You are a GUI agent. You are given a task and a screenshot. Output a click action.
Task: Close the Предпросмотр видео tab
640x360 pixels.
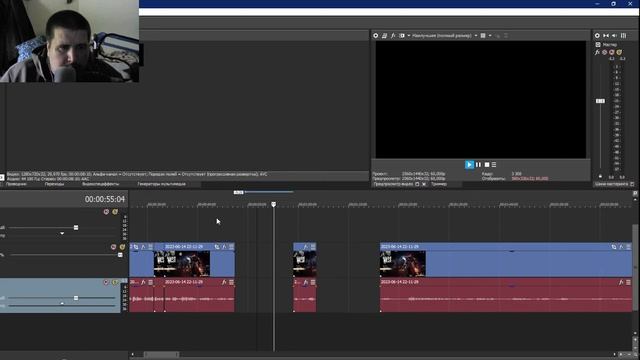click(x=424, y=184)
